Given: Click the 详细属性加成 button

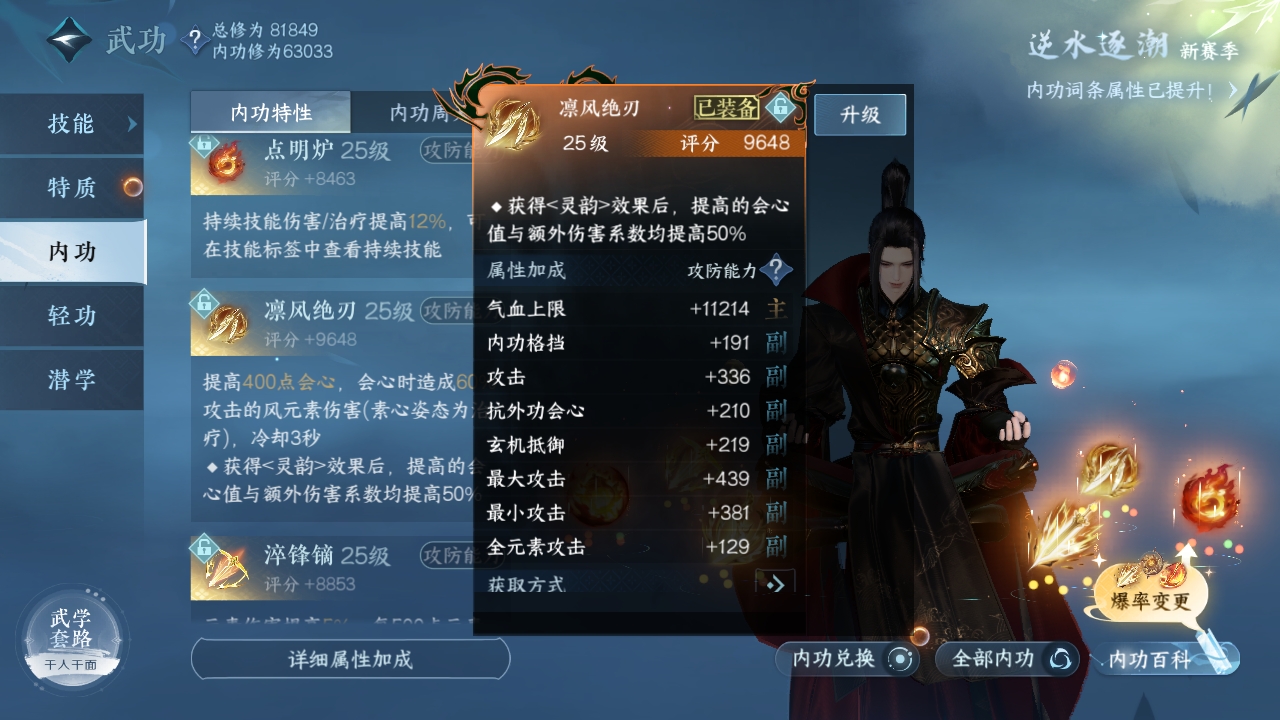Looking at the screenshot, I should (350, 659).
